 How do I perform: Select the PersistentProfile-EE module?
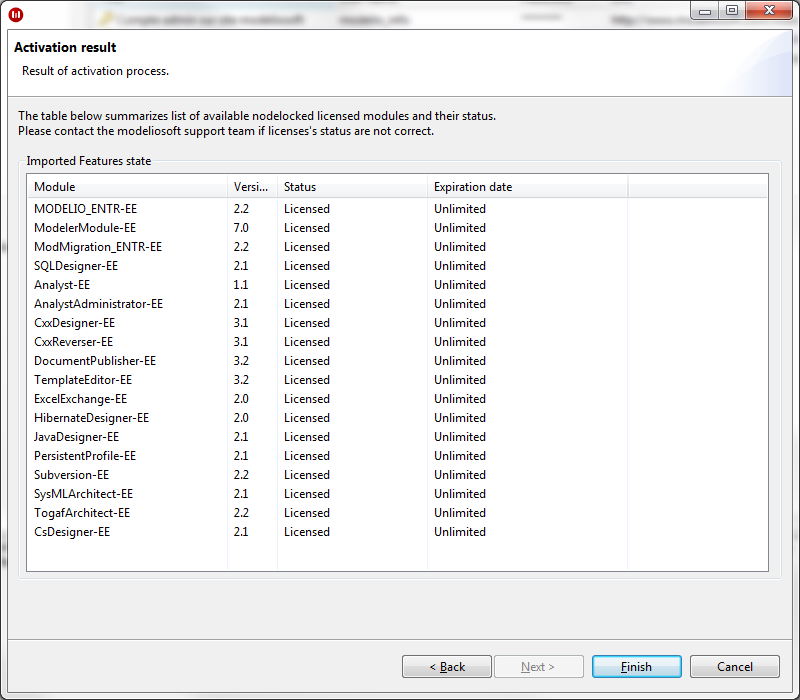click(x=85, y=456)
